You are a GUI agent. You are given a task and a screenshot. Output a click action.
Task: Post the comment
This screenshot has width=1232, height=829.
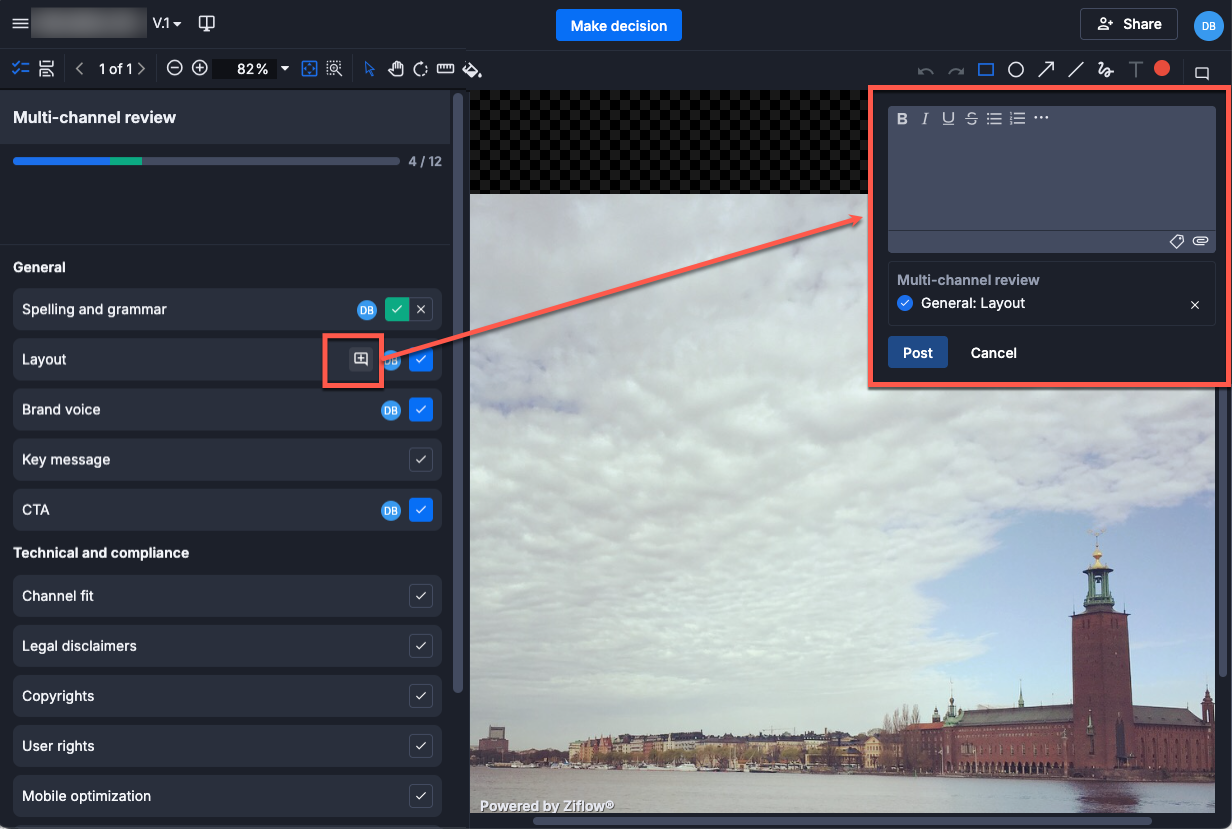(917, 353)
